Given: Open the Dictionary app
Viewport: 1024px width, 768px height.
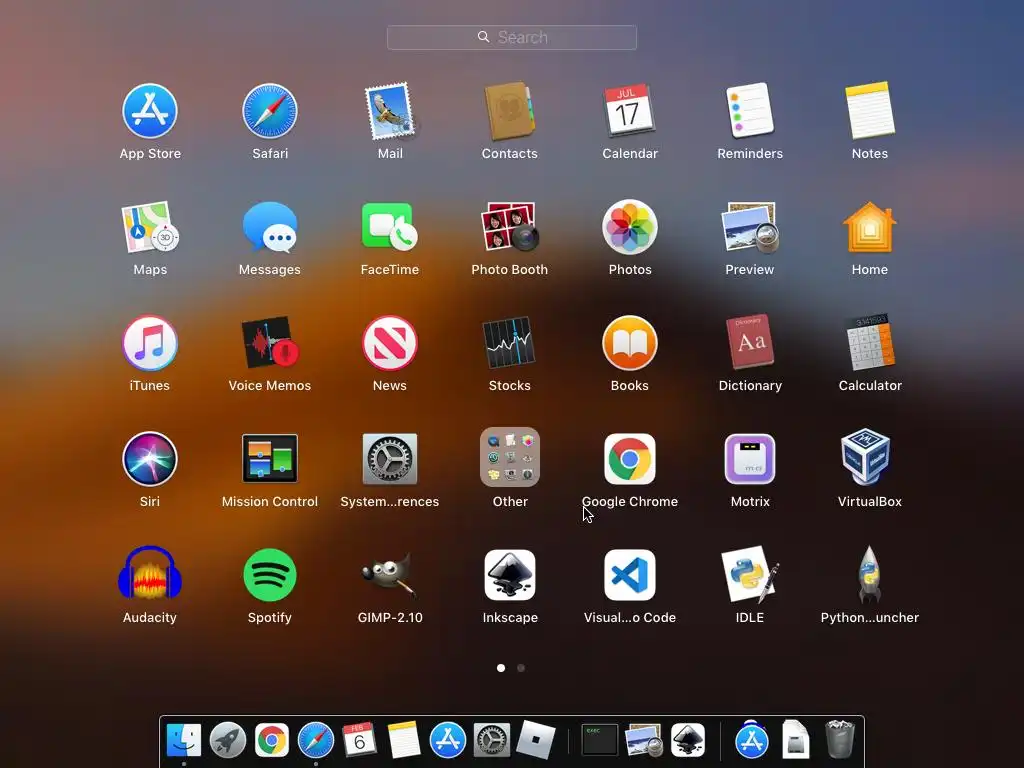Looking at the screenshot, I should point(750,342).
